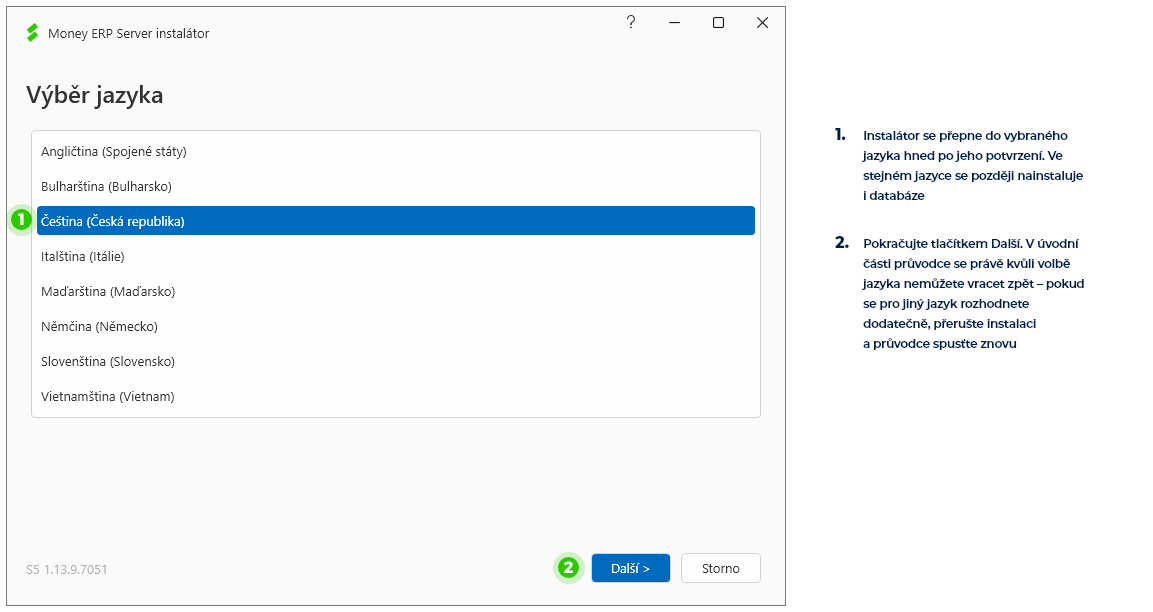Pick Slovenština (Slovensko) from the list

tap(396, 361)
